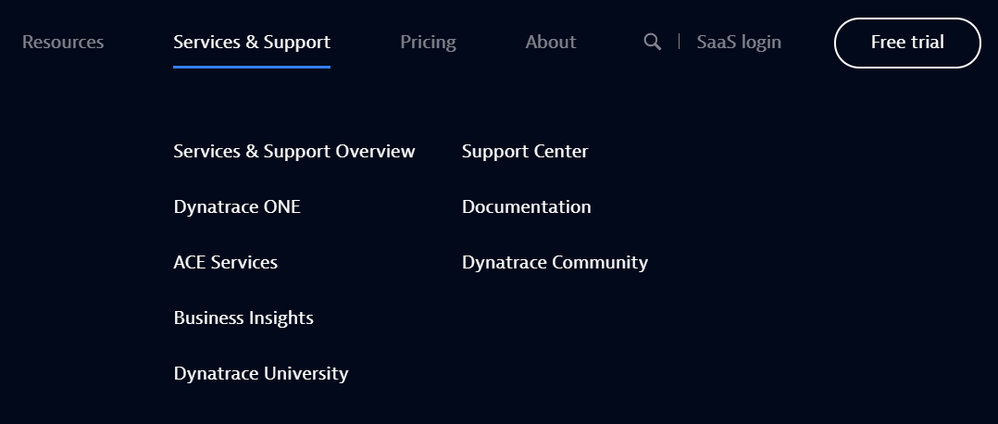Collapse the Services & Support menu

point(251,42)
